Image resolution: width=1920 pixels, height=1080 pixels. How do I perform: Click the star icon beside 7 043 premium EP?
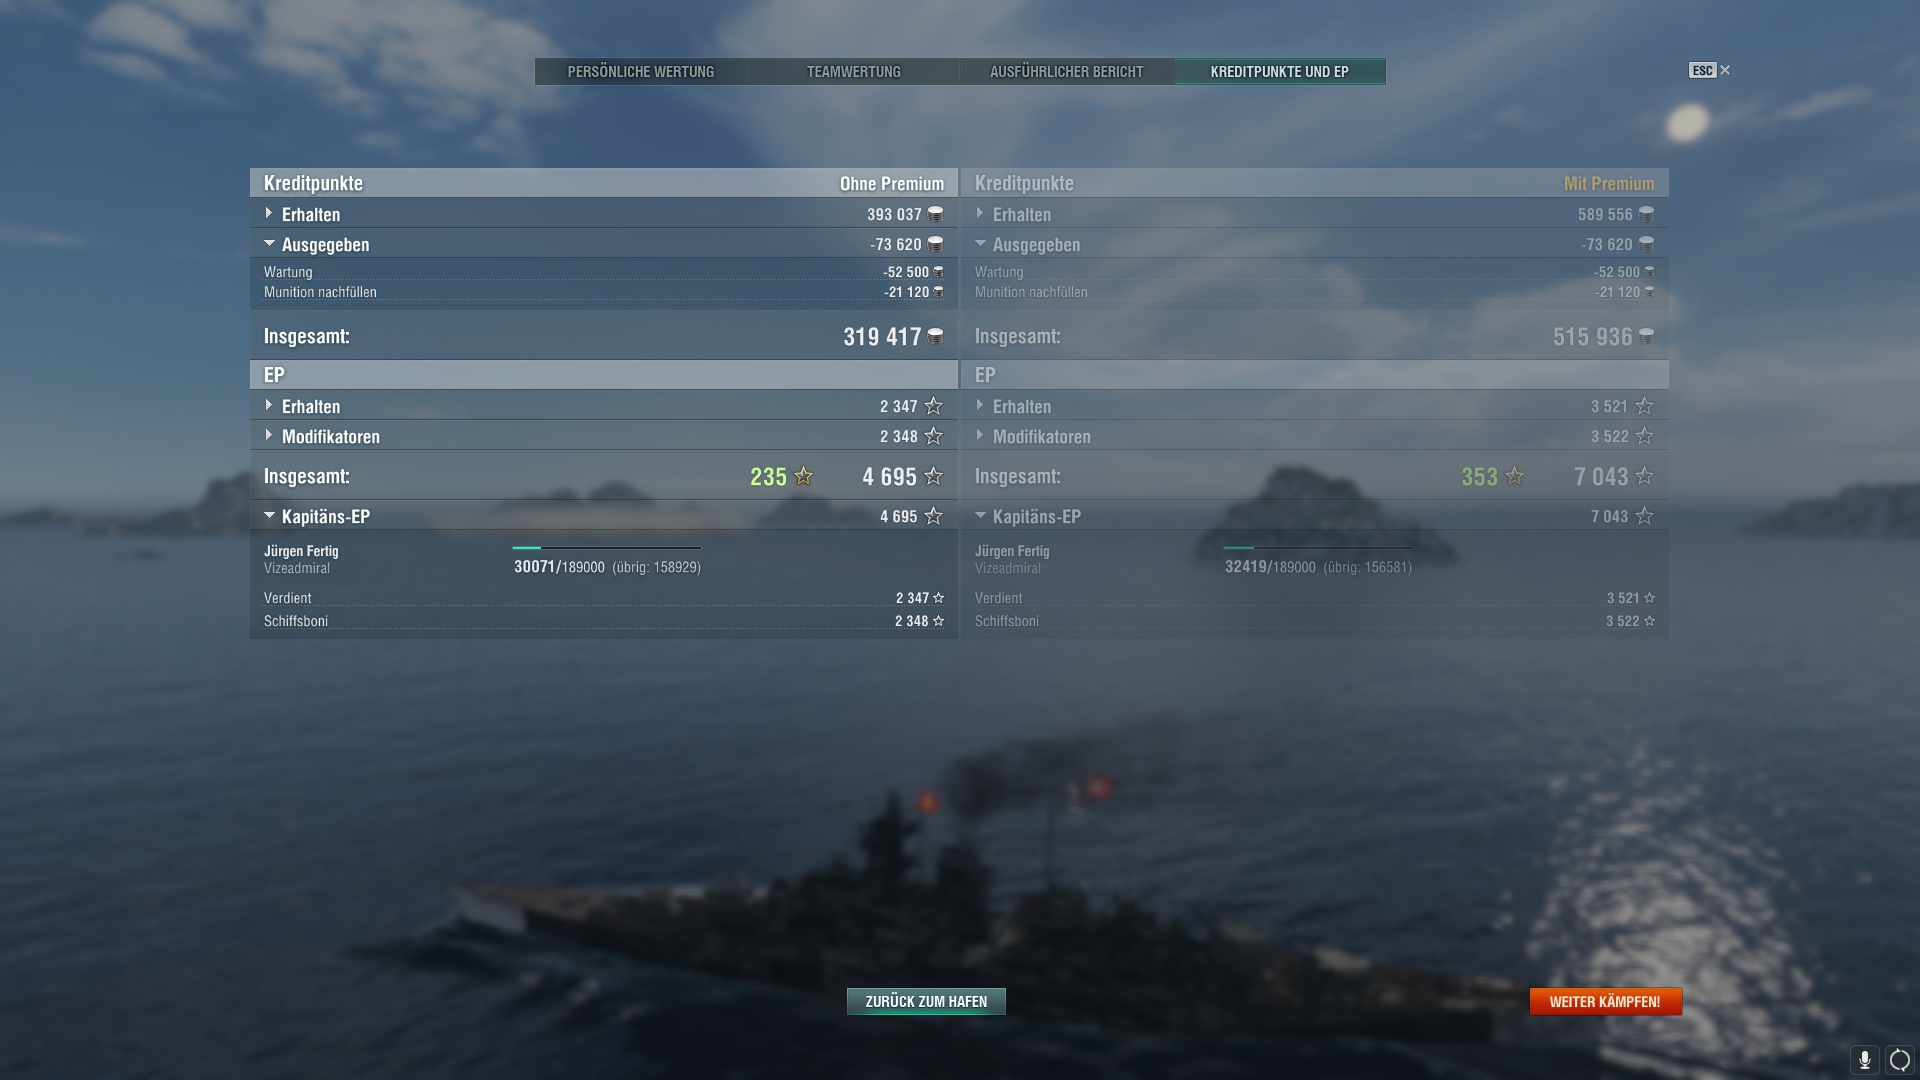(x=1644, y=476)
